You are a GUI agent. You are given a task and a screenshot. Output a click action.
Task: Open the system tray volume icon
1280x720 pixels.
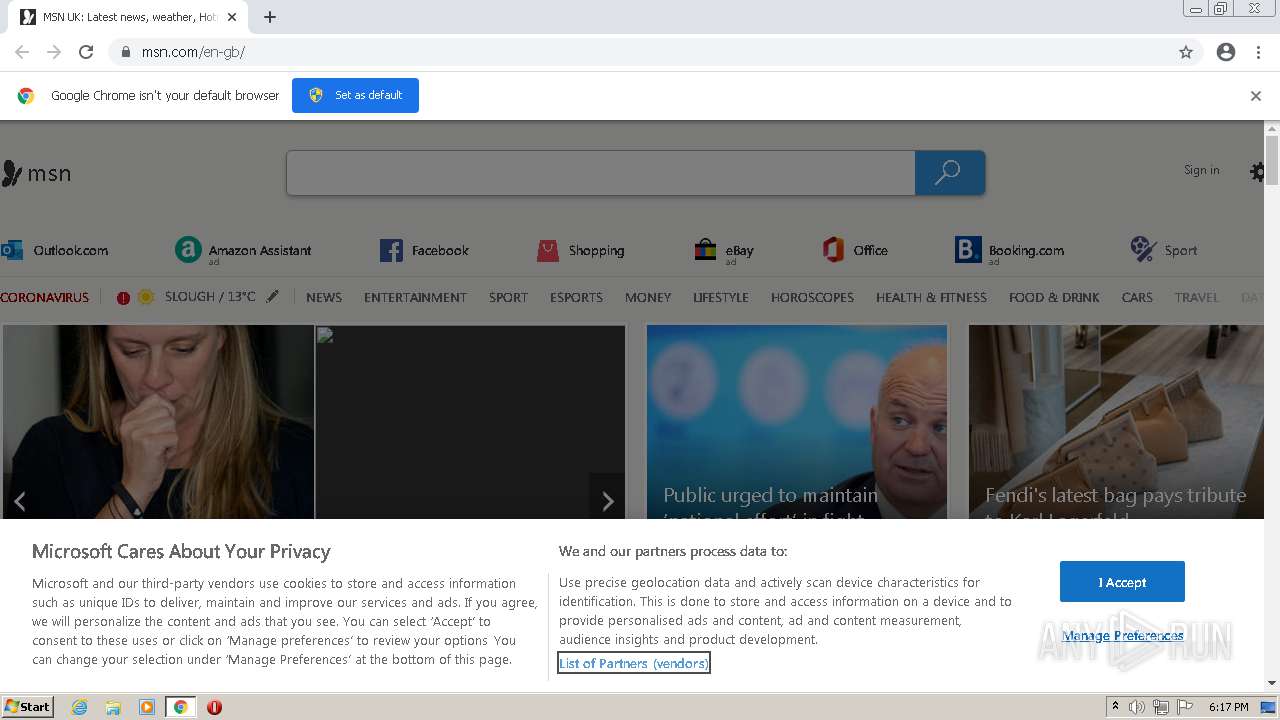pyautogui.click(x=1137, y=707)
